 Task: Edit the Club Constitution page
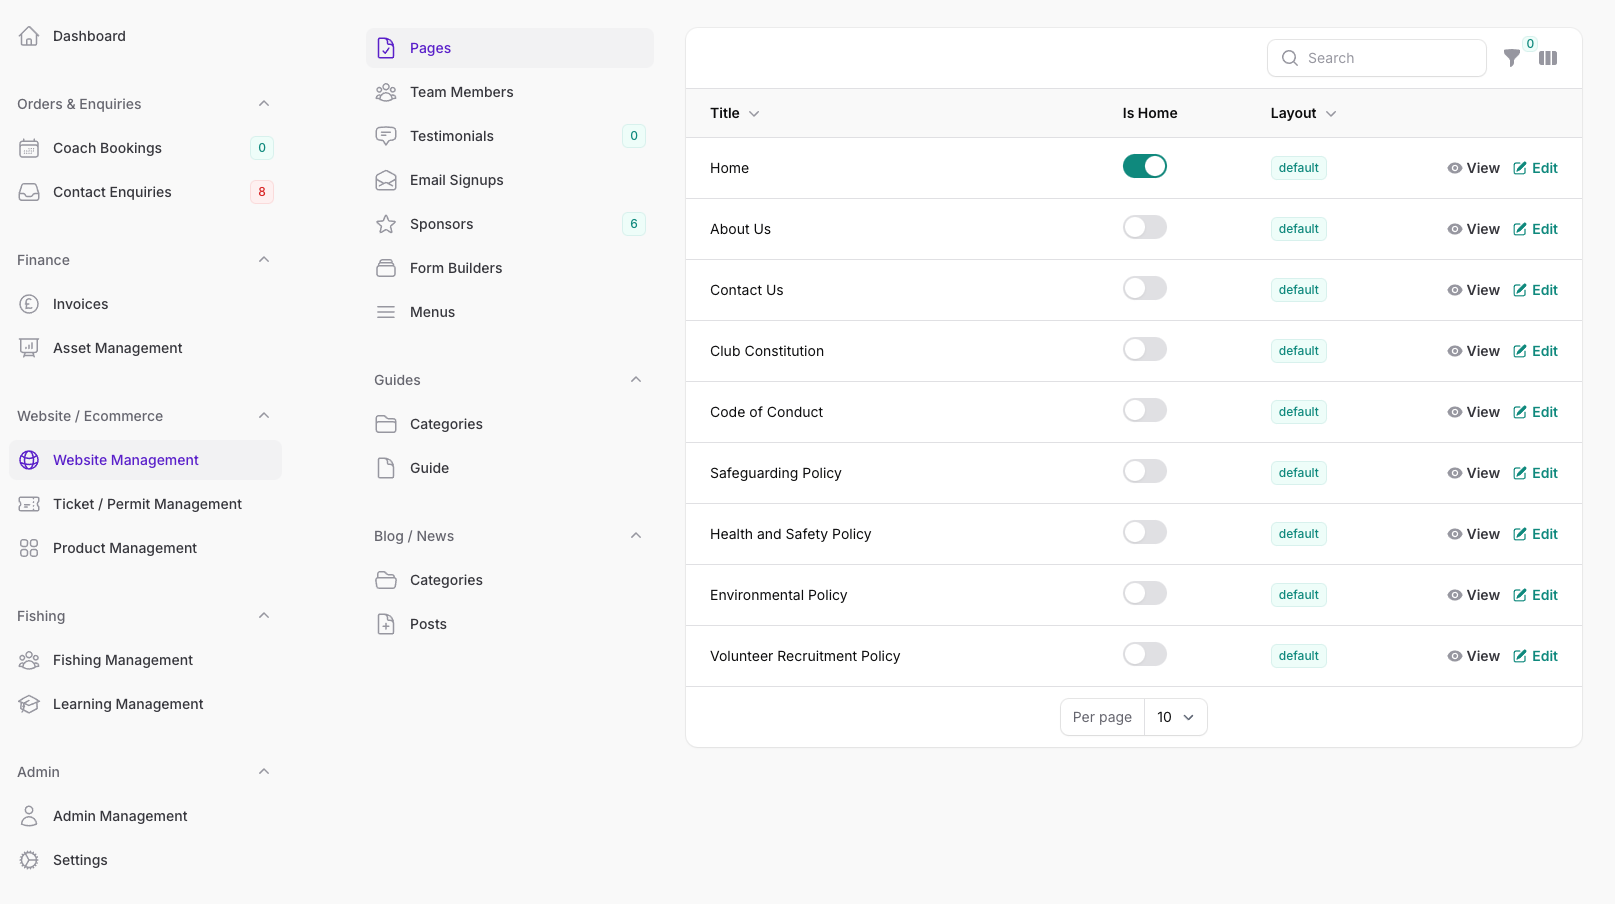pos(1535,351)
